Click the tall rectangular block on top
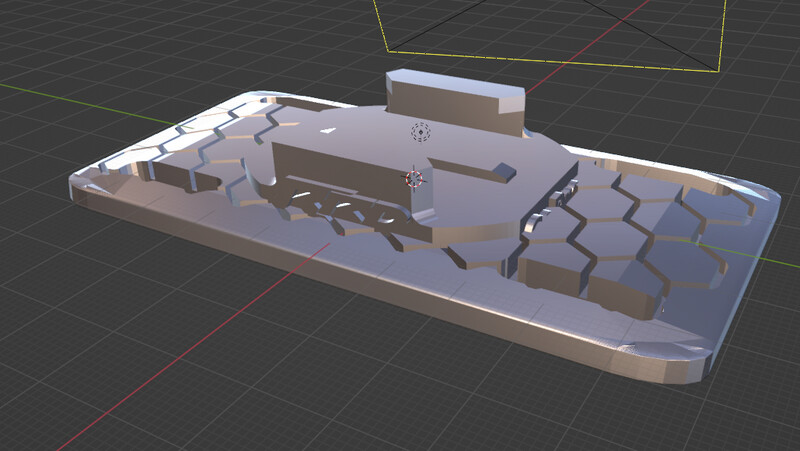 tap(456, 102)
